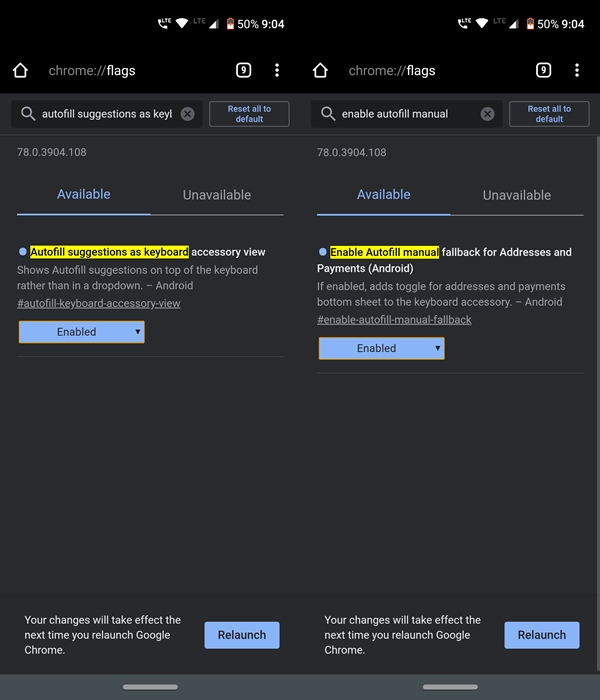This screenshot has width=600, height=700.
Task: Select the Available tab above keyboard accessory flag
Action: tap(84, 195)
